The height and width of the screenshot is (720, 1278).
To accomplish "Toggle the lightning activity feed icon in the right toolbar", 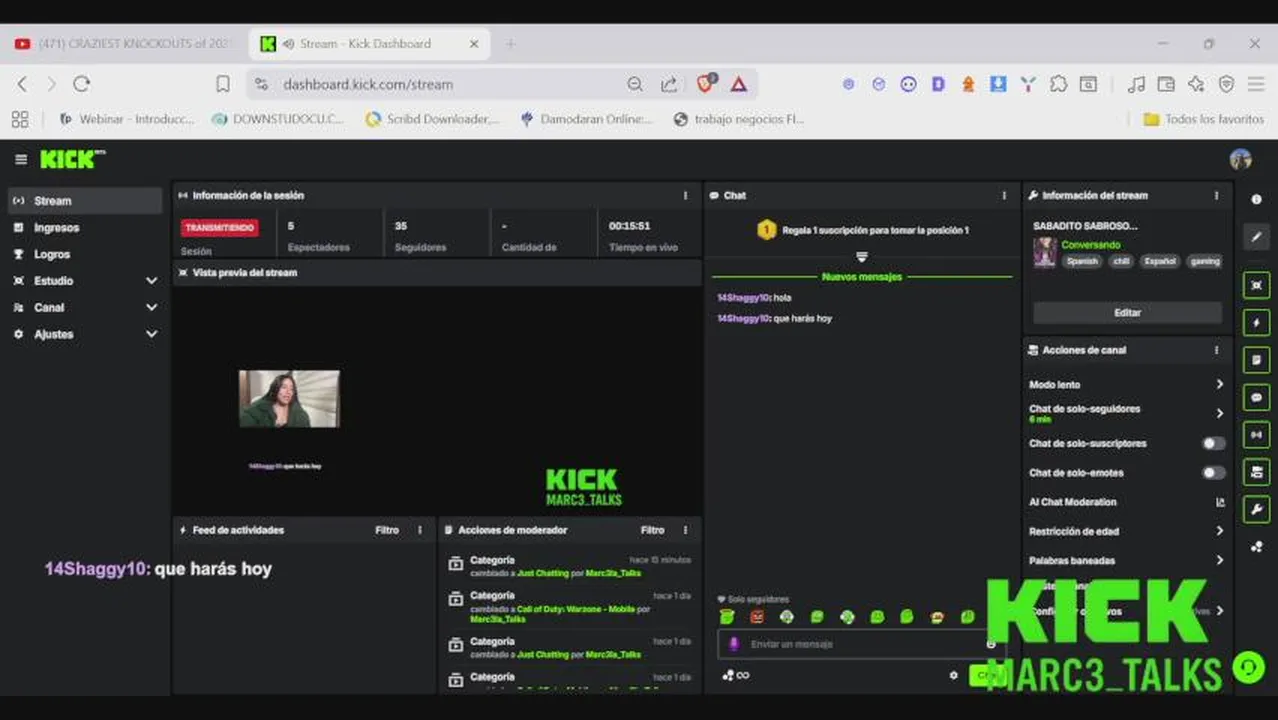I will [x=1256, y=322].
